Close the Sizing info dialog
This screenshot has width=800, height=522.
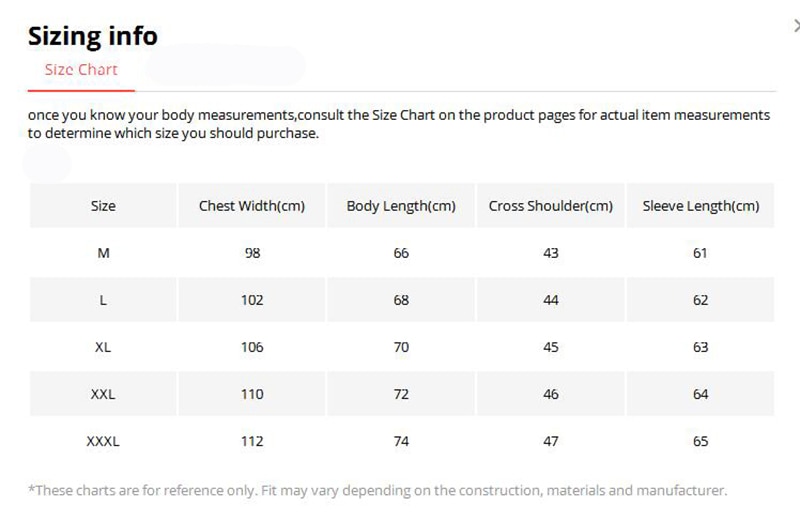coord(796,26)
